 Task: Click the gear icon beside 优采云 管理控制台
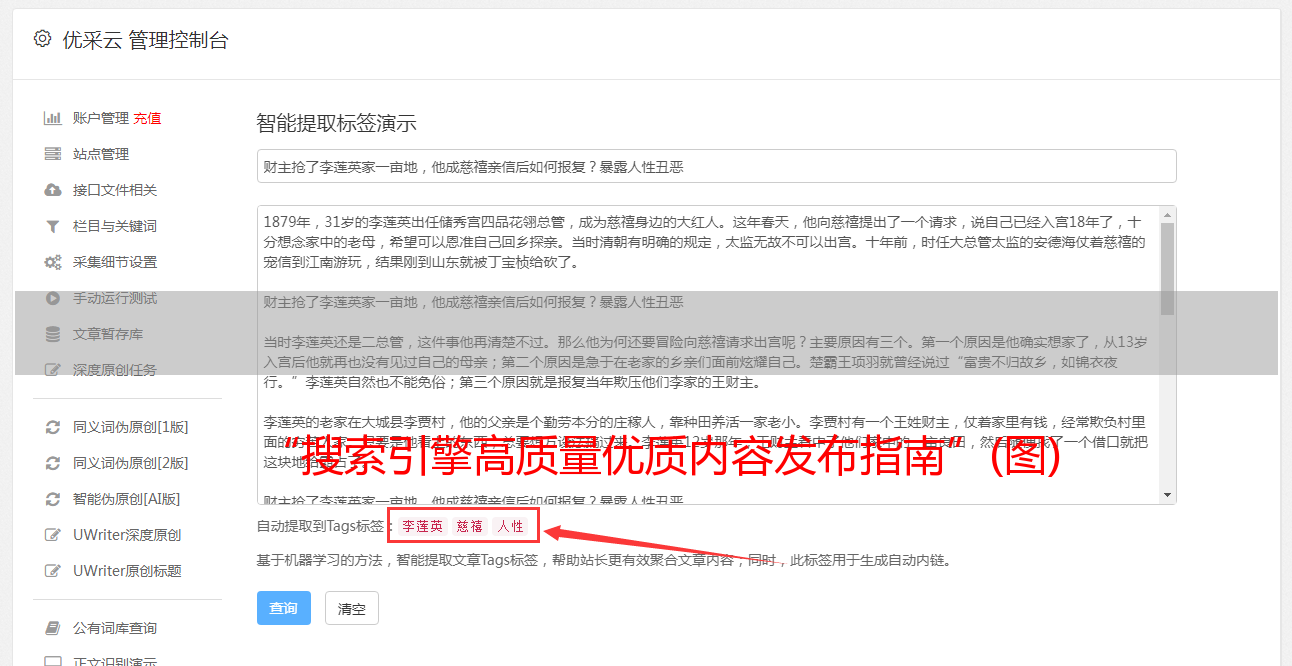(42, 39)
